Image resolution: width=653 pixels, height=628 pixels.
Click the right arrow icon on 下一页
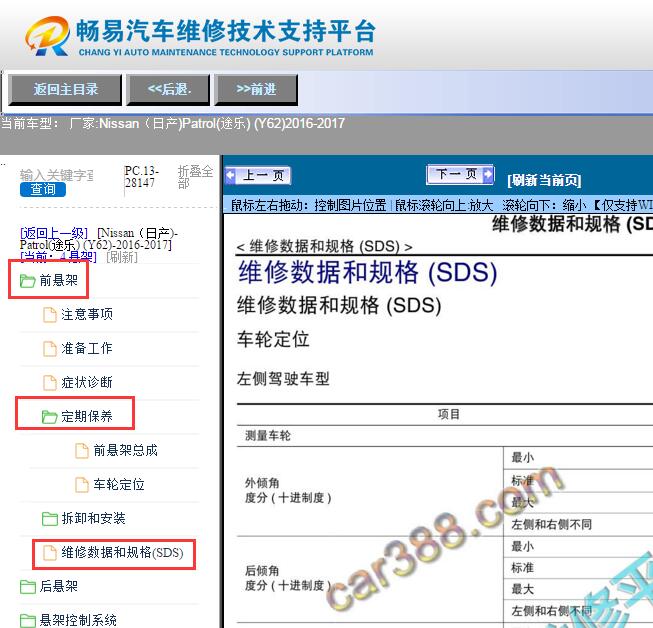tap(488, 174)
